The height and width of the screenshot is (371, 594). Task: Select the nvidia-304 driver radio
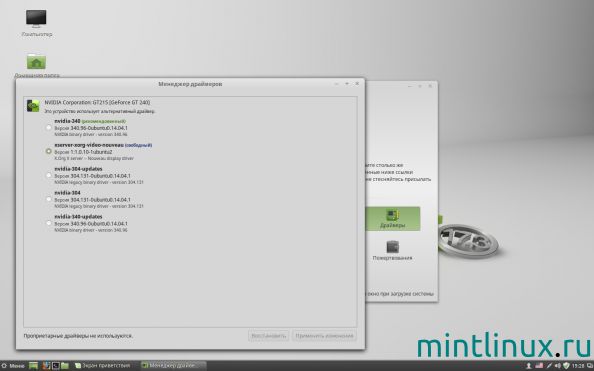point(48,199)
